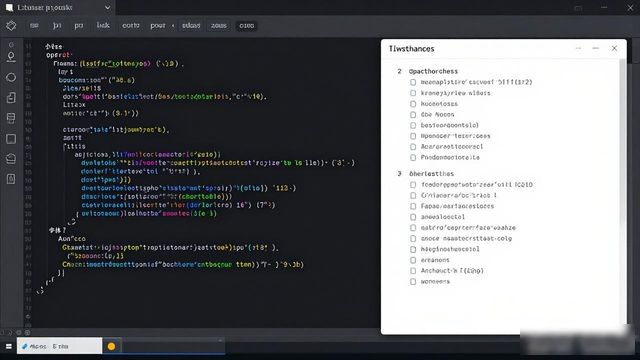
Task: Tick the first checkbox under section 2, ending "(1?2)"
Action: [x=413, y=82]
